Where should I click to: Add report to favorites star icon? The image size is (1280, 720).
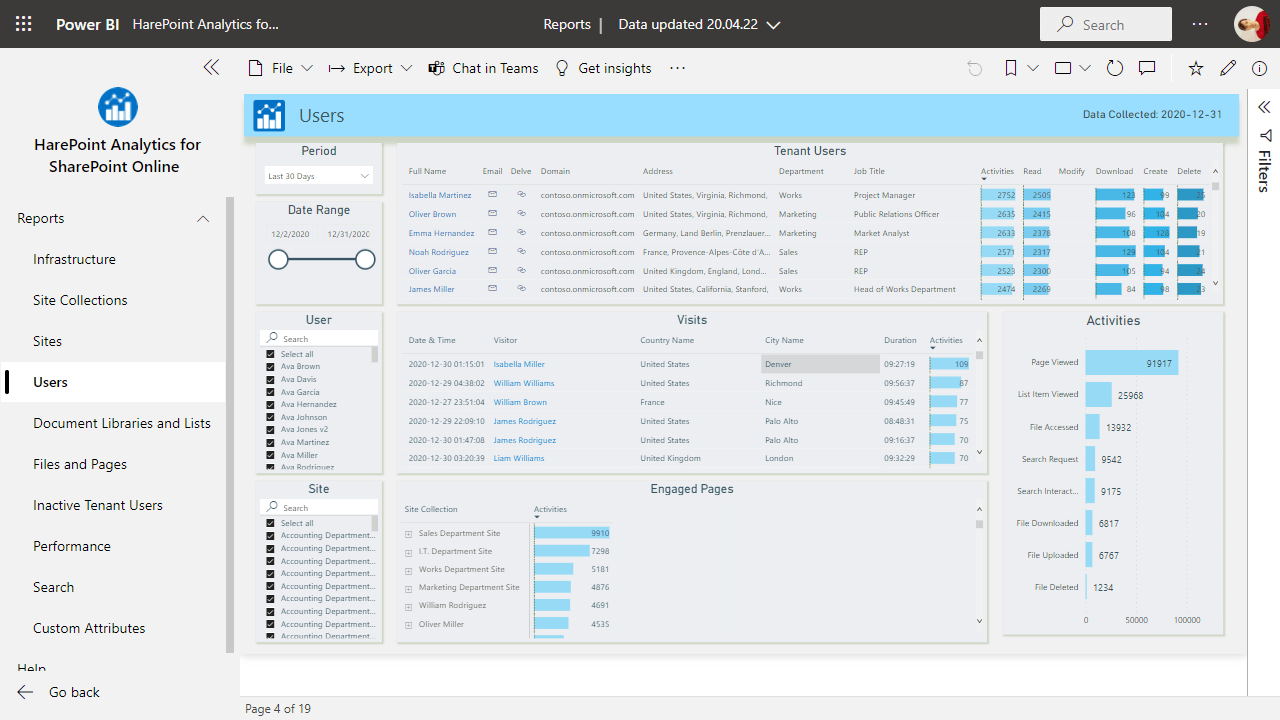(1196, 68)
